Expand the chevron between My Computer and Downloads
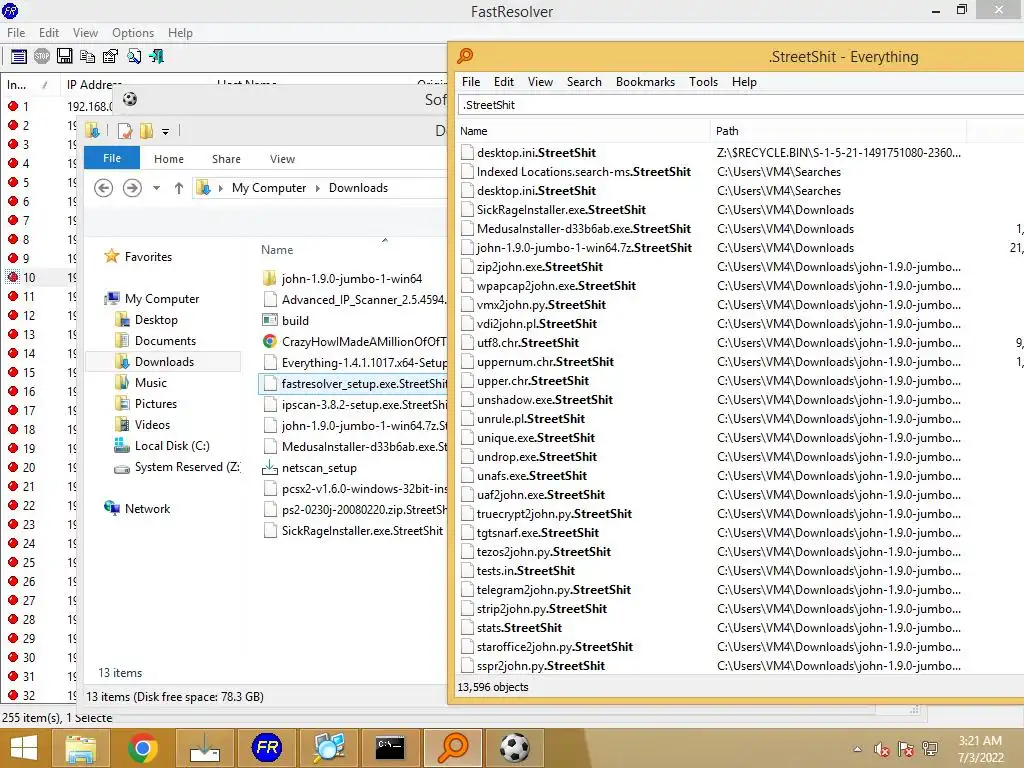 tap(318, 188)
